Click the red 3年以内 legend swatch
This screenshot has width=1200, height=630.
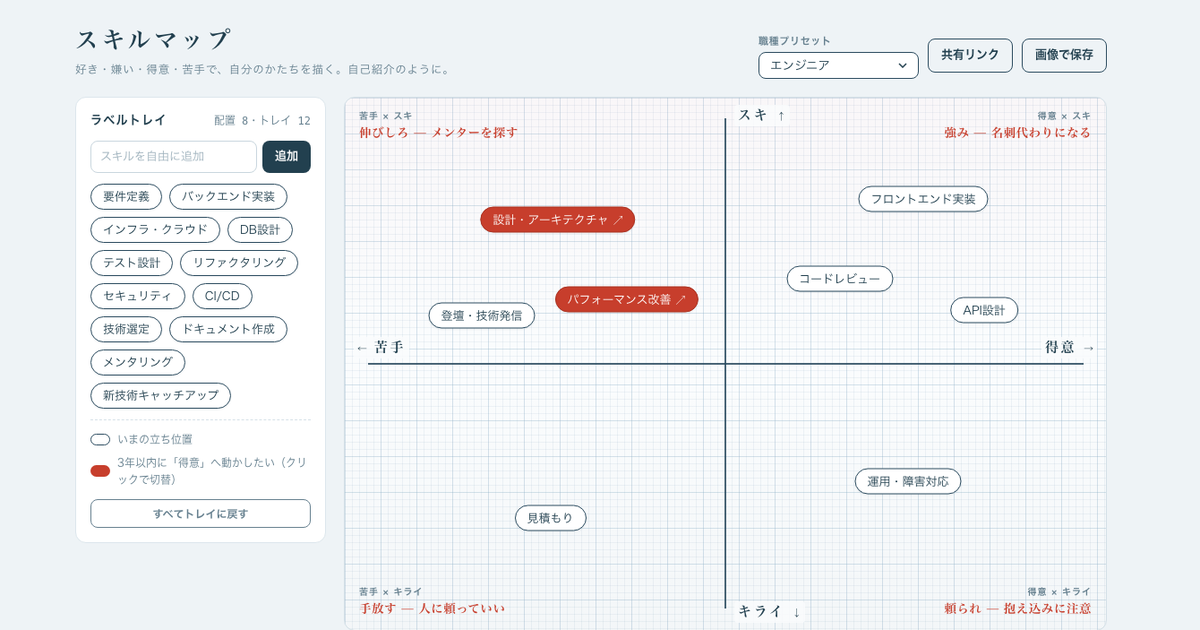click(x=100, y=471)
